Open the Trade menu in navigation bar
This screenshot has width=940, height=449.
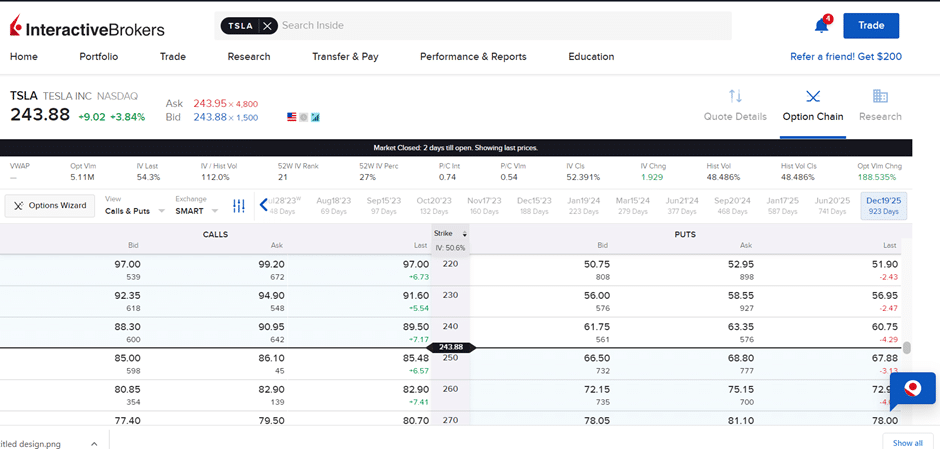[173, 57]
